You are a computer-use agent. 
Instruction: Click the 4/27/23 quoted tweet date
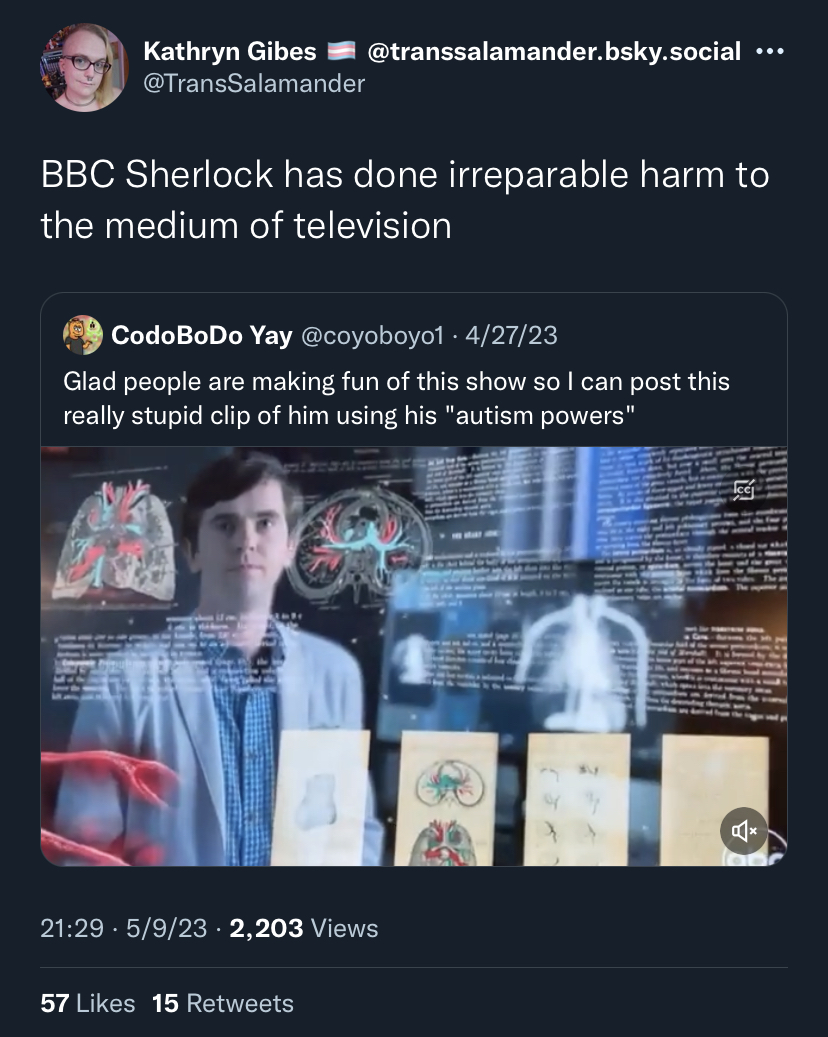click(x=511, y=335)
